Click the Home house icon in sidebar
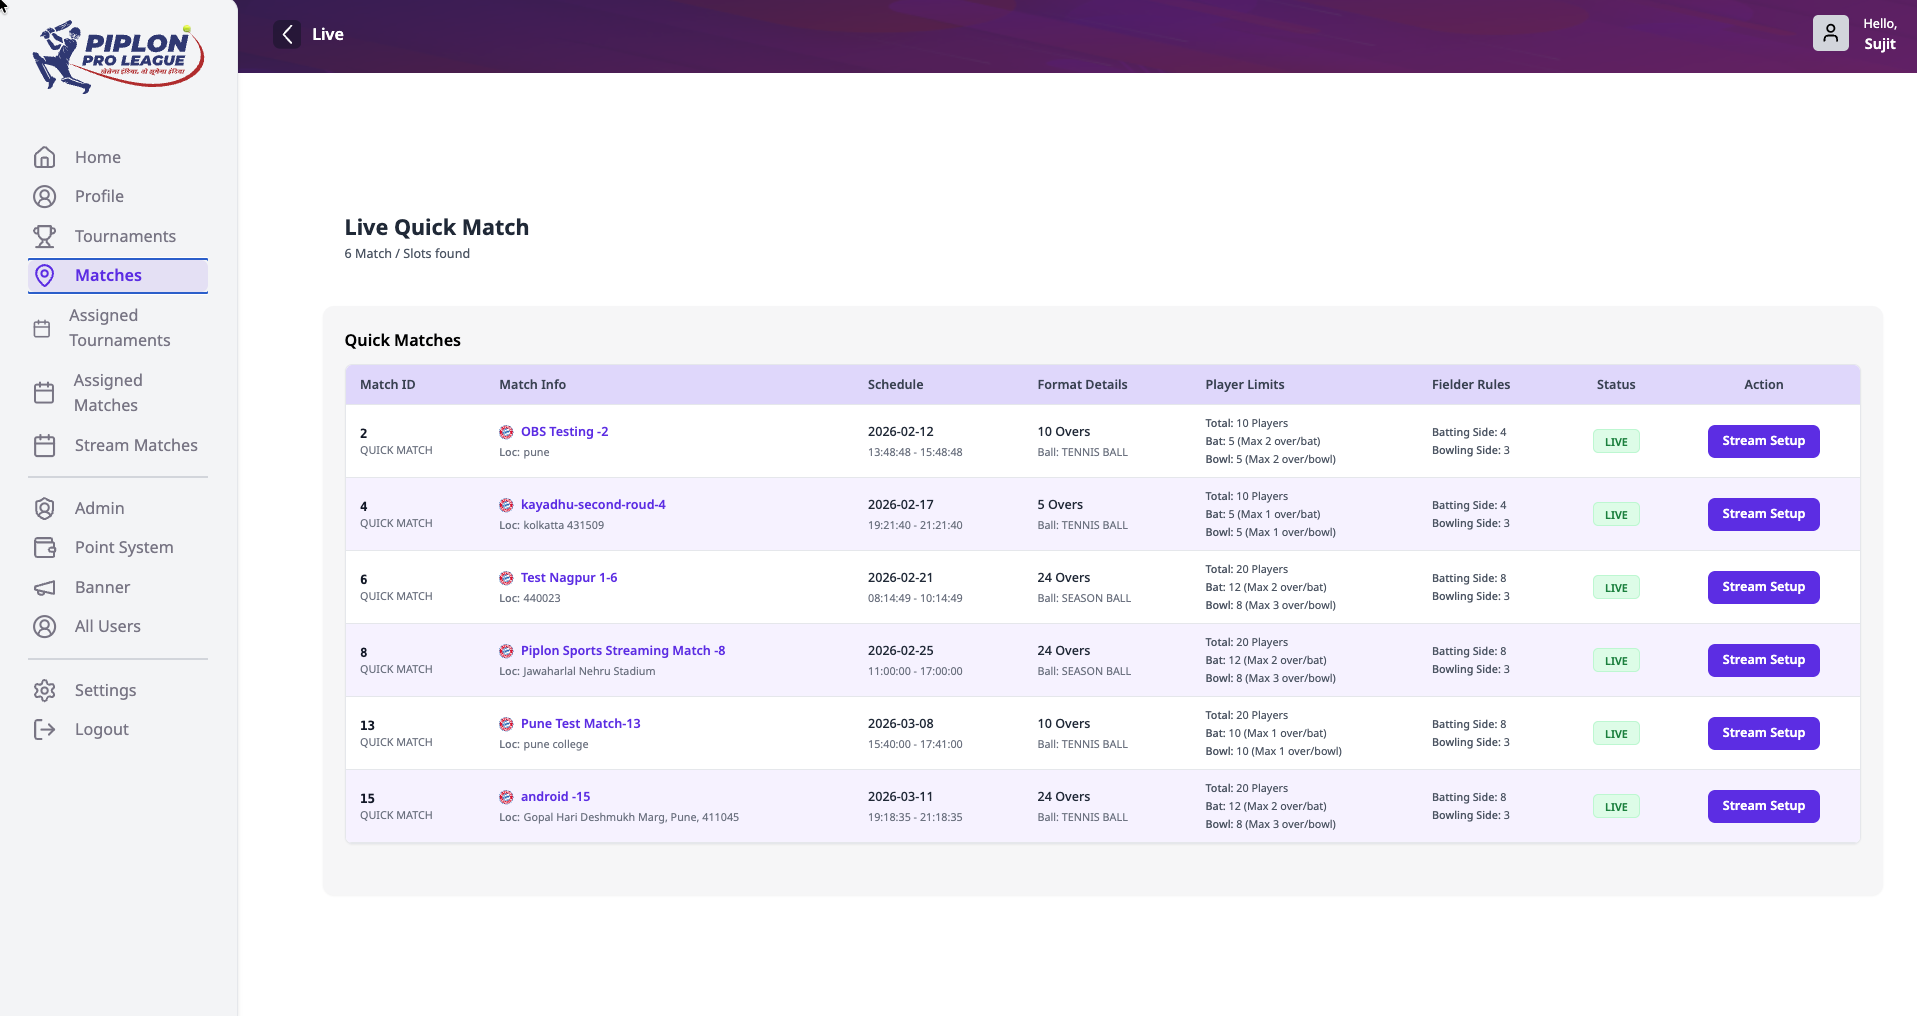 click(44, 157)
